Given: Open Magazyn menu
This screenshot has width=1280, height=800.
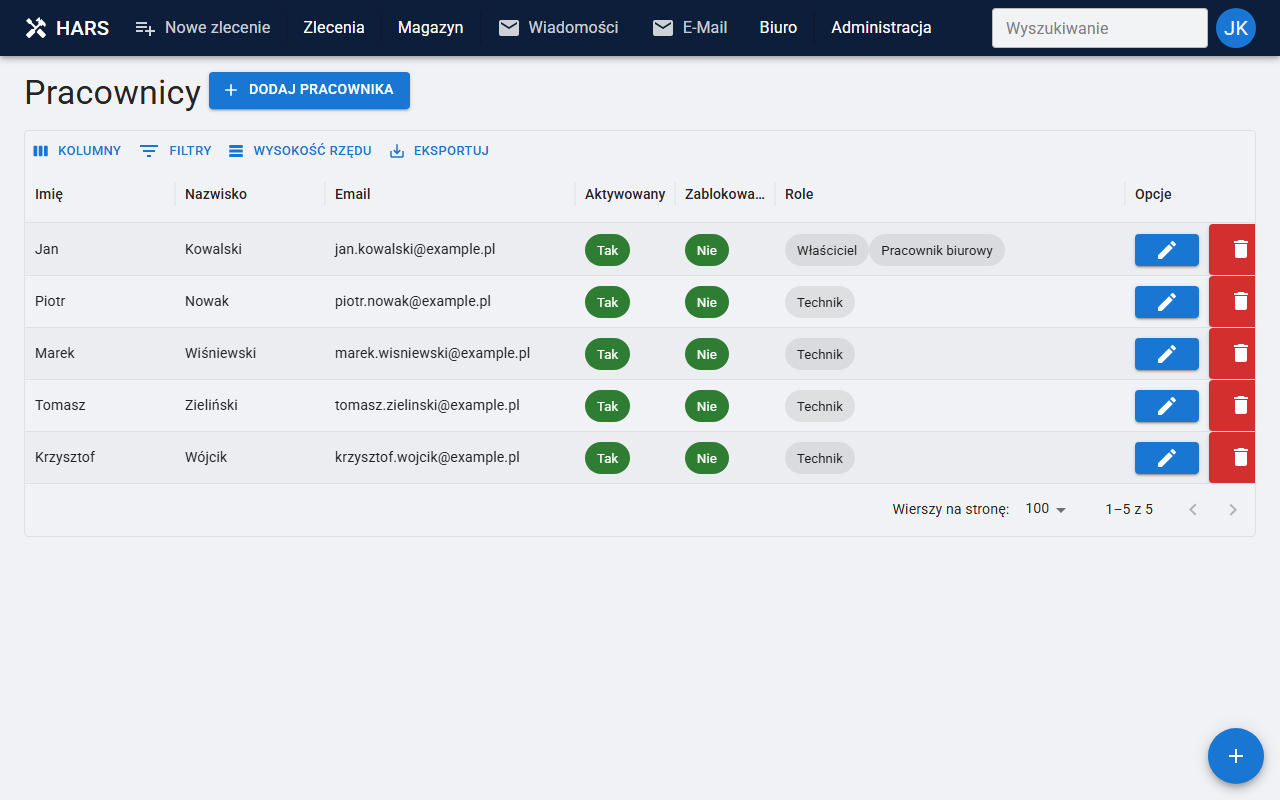Looking at the screenshot, I should pos(430,28).
